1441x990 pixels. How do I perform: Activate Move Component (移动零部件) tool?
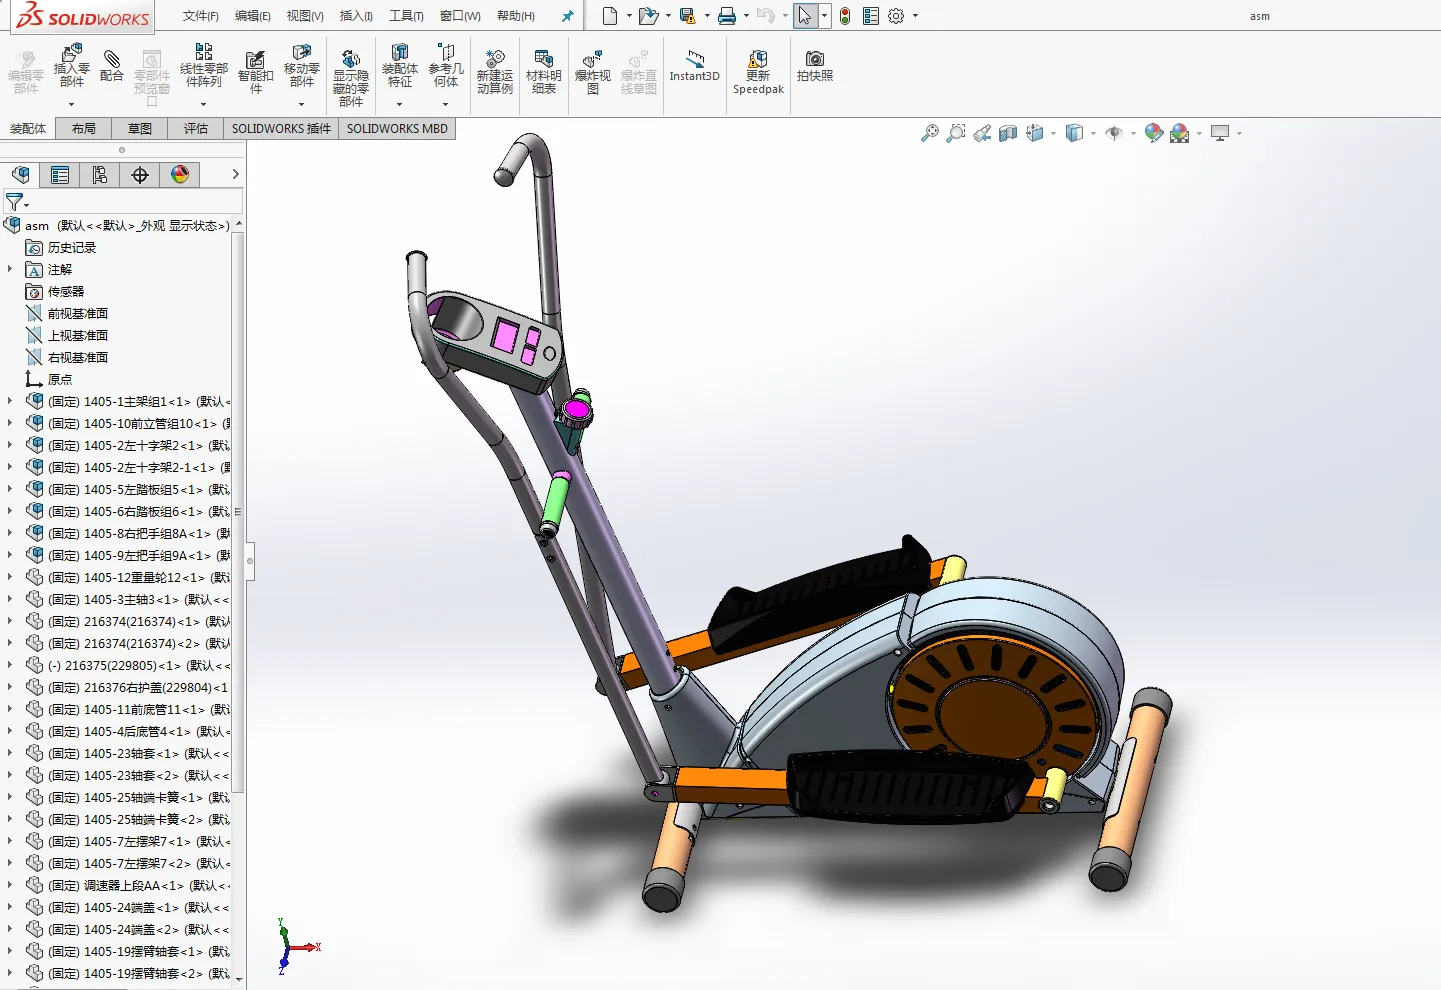click(302, 66)
